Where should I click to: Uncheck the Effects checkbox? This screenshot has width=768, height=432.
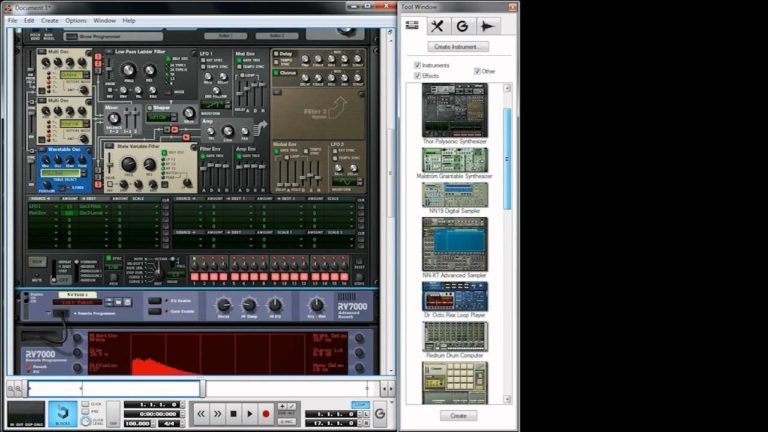[x=417, y=76]
